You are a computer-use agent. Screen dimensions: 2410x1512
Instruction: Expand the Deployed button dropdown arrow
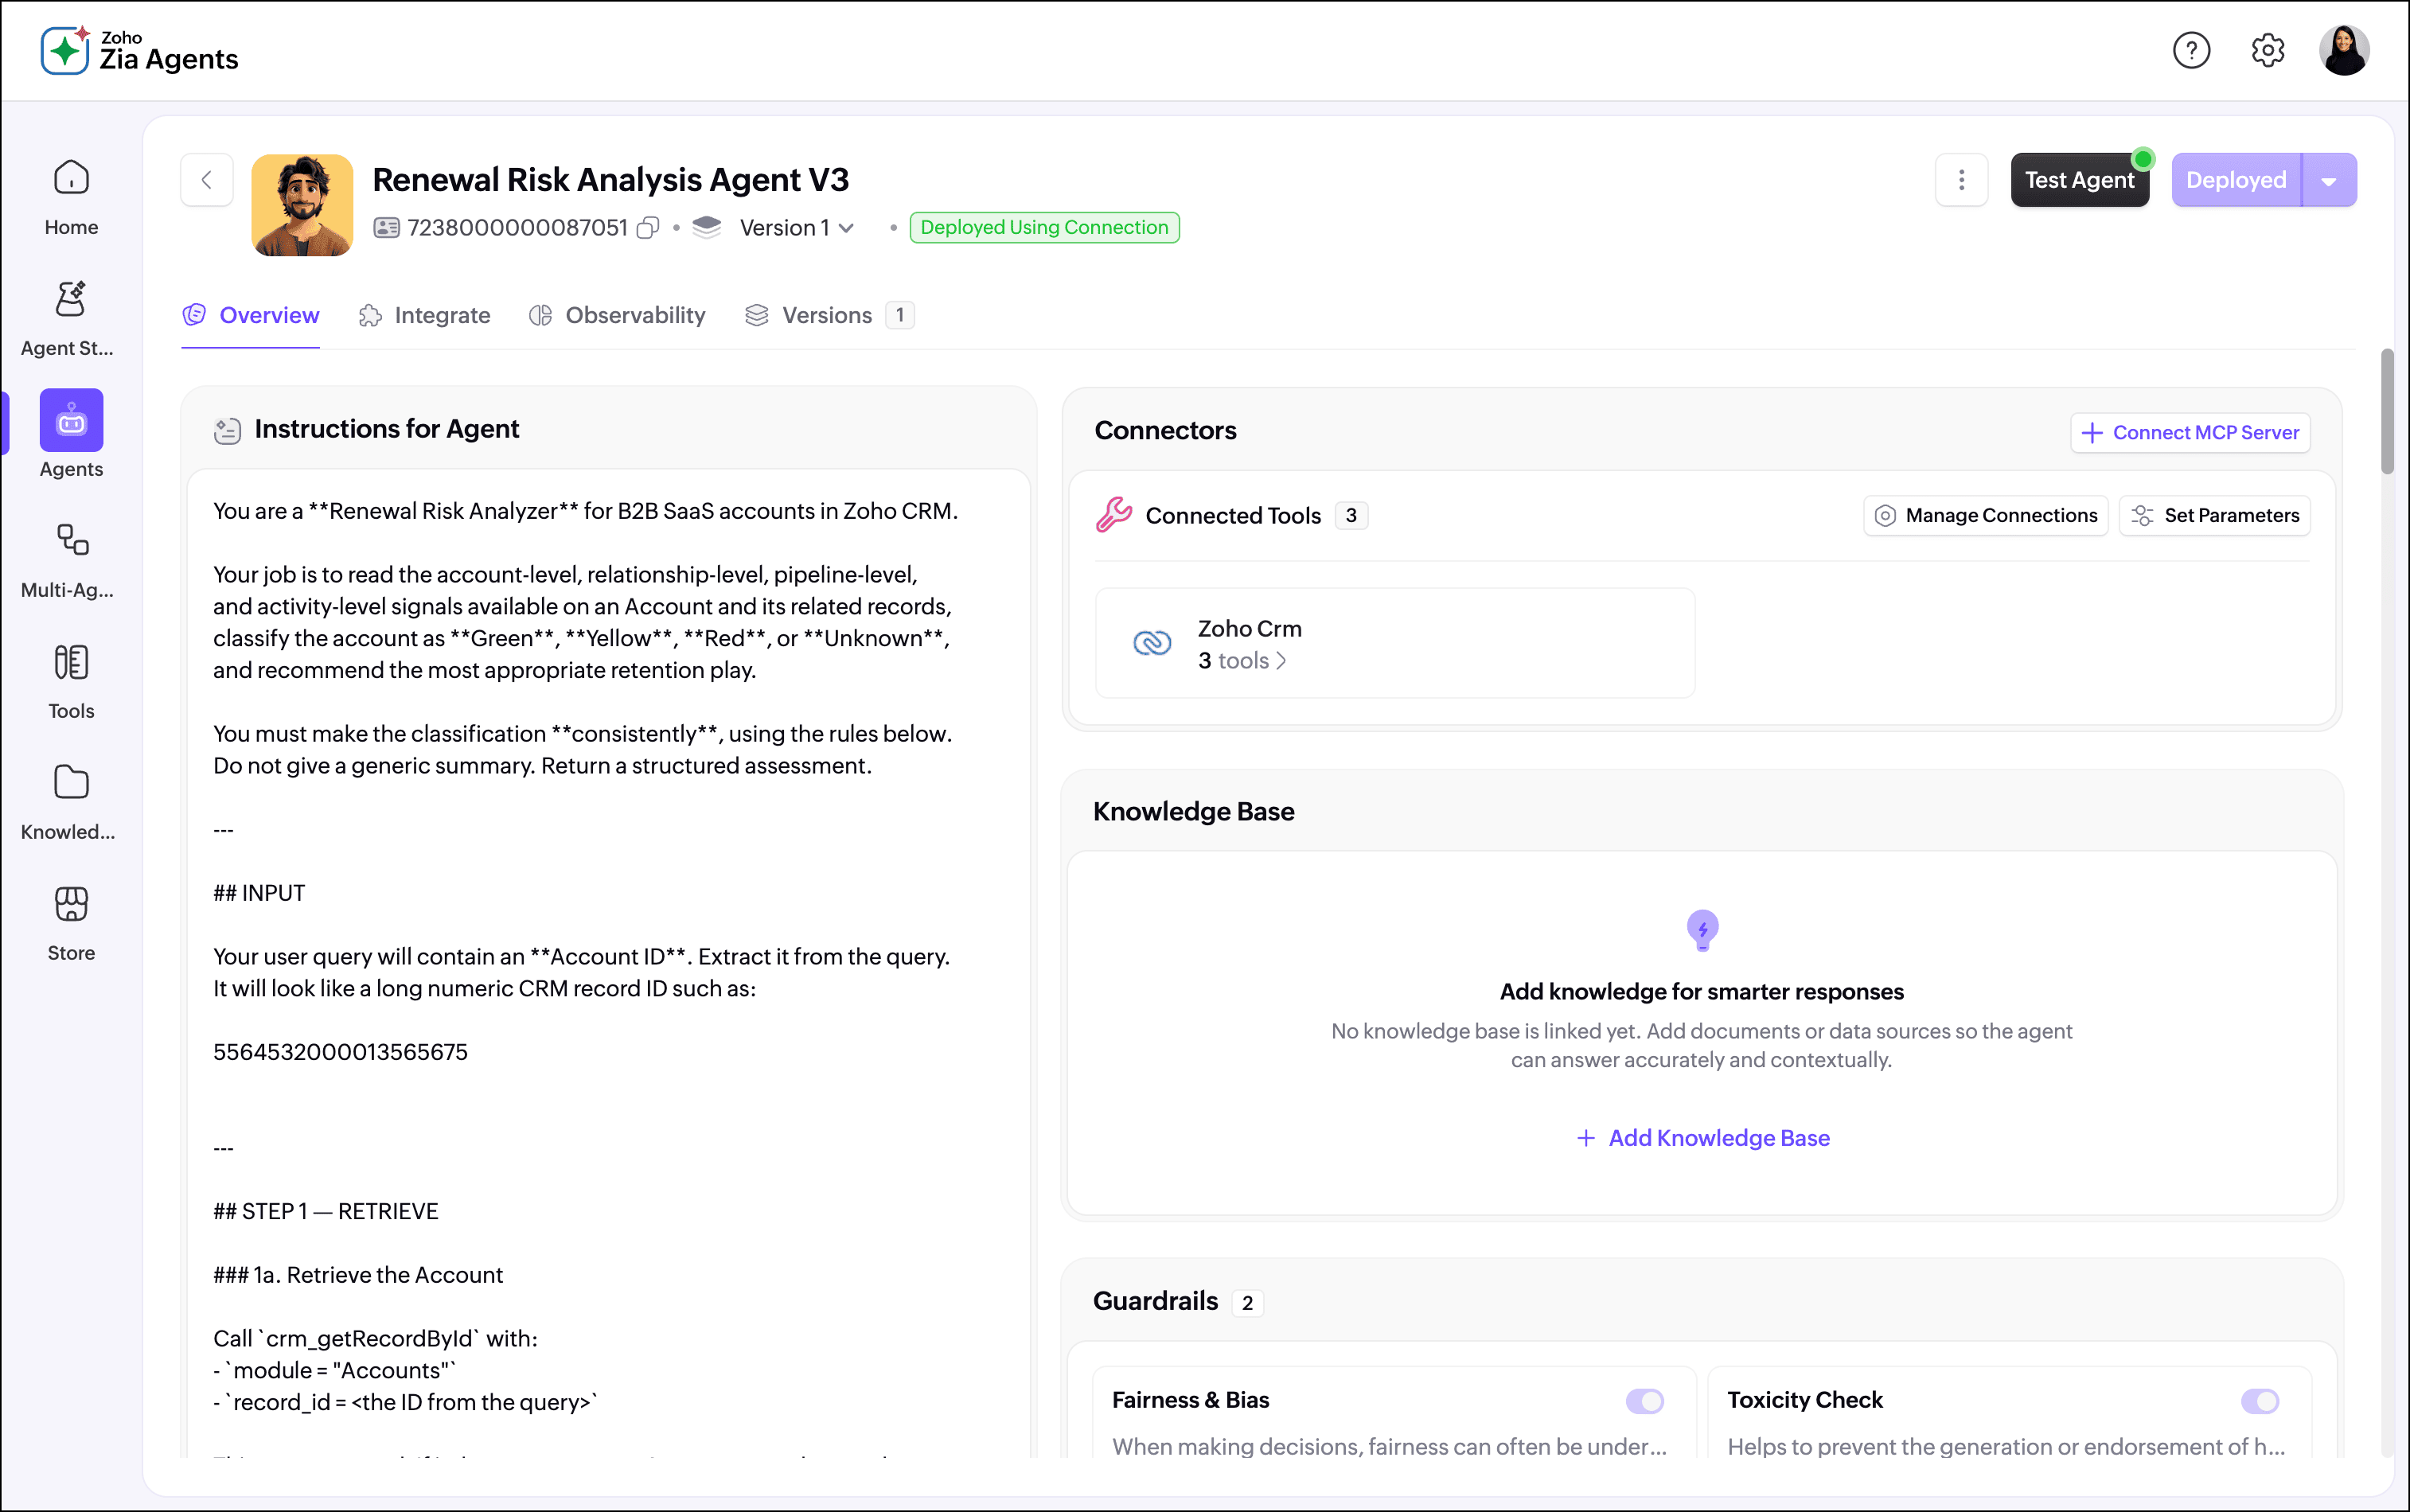[x=2329, y=180]
